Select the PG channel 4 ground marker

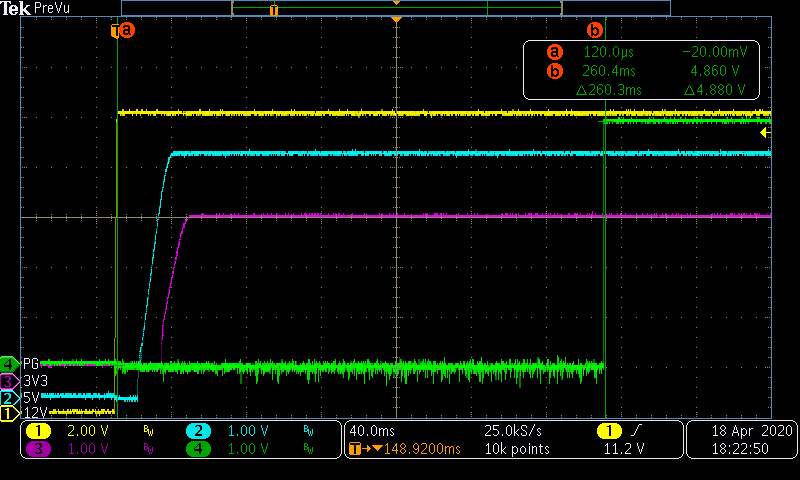[10, 363]
